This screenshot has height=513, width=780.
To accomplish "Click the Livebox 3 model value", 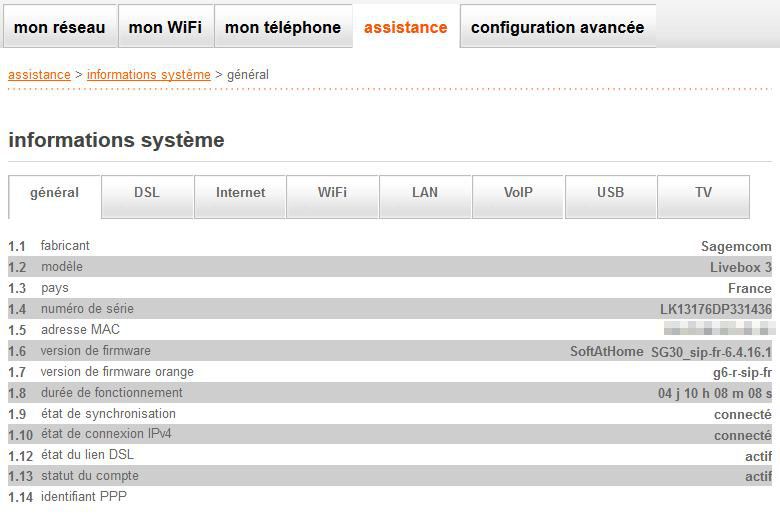I will [x=741, y=268].
